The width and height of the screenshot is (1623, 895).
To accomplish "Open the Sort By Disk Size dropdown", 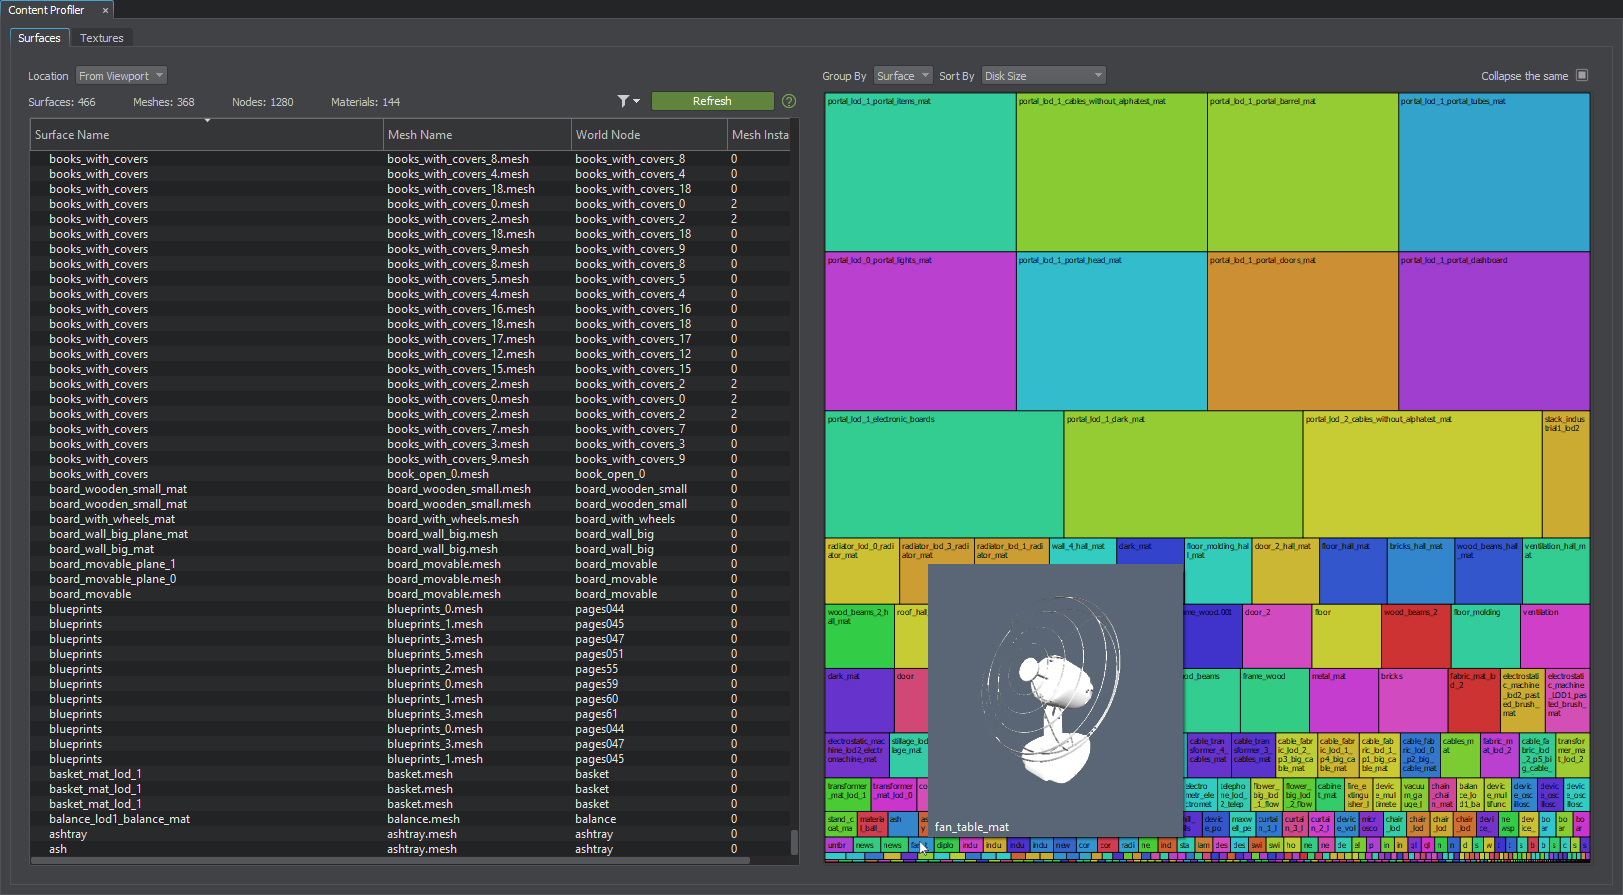I will (1043, 76).
